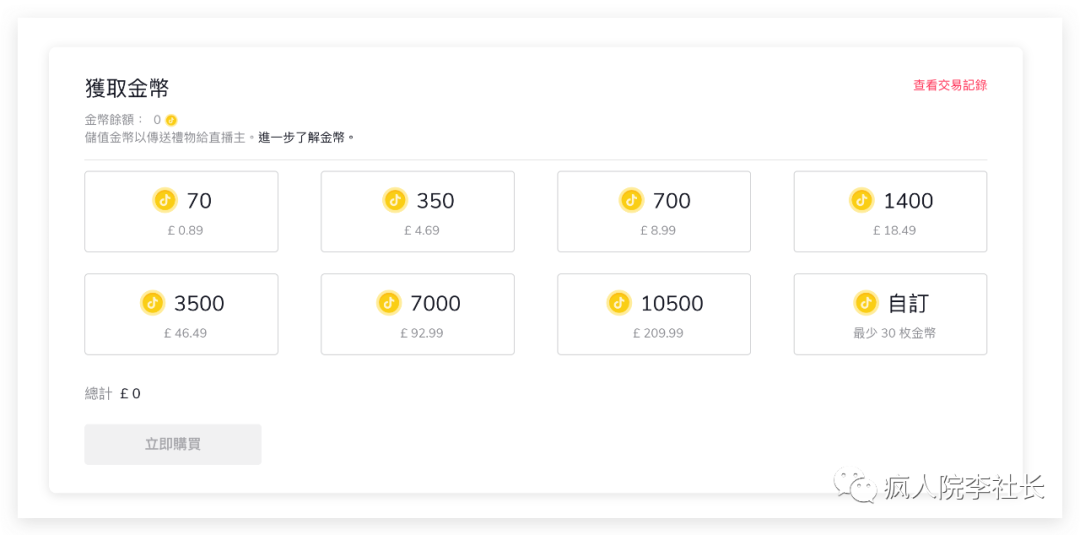The width and height of the screenshot is (1080, 535).
Task: Click the coin icon beside 700
Action: coord(631,200)
